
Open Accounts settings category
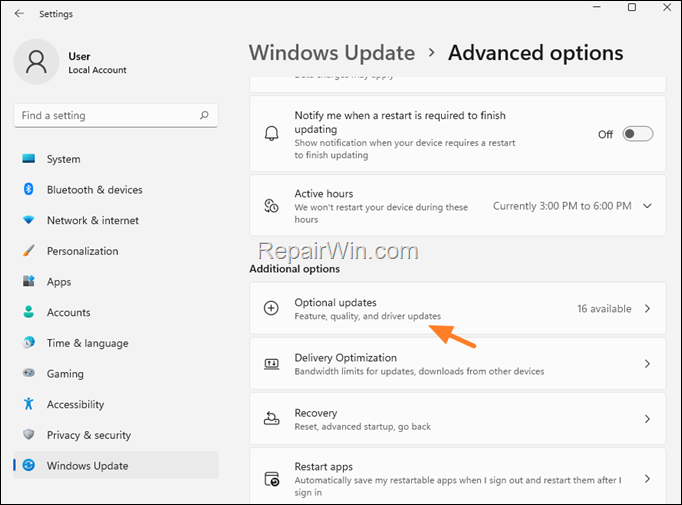(116, 312)
